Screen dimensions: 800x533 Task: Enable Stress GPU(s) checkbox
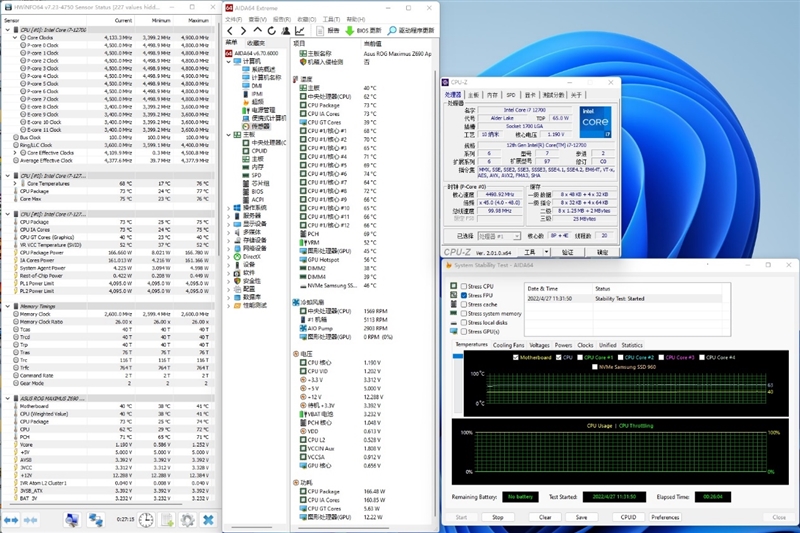click(464, 332)
